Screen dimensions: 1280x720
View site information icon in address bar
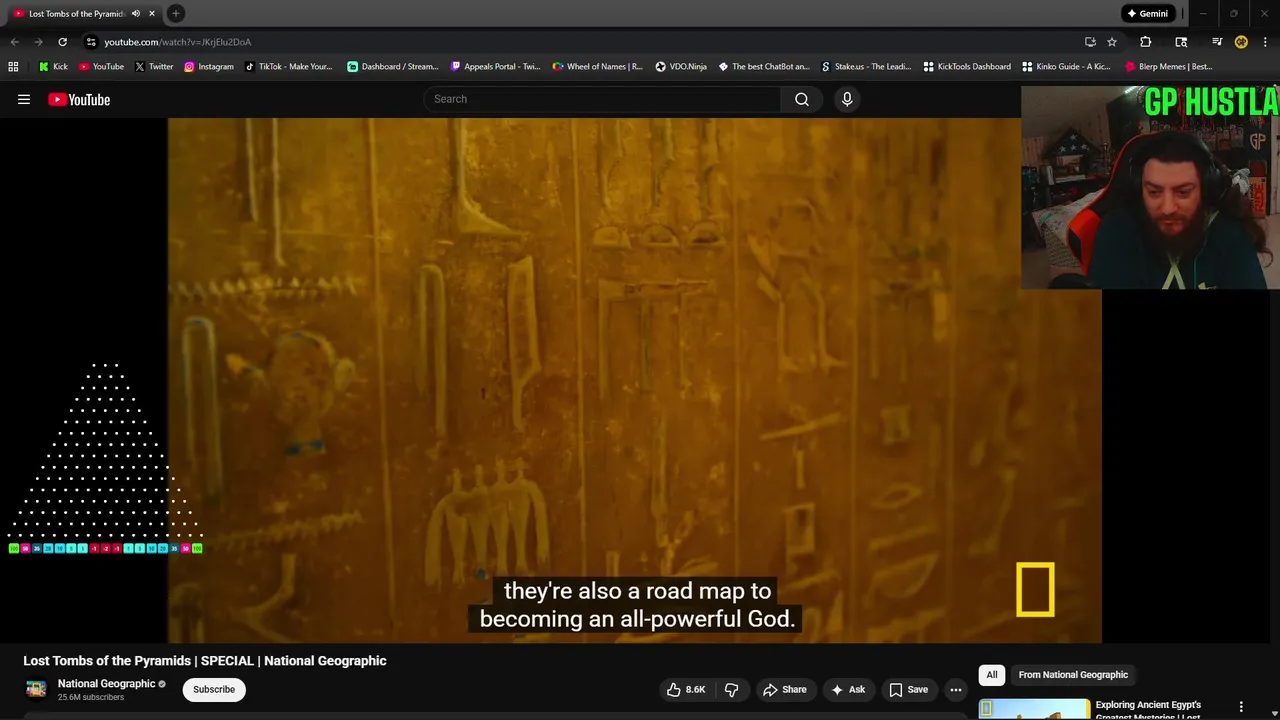tap(91, 42)
